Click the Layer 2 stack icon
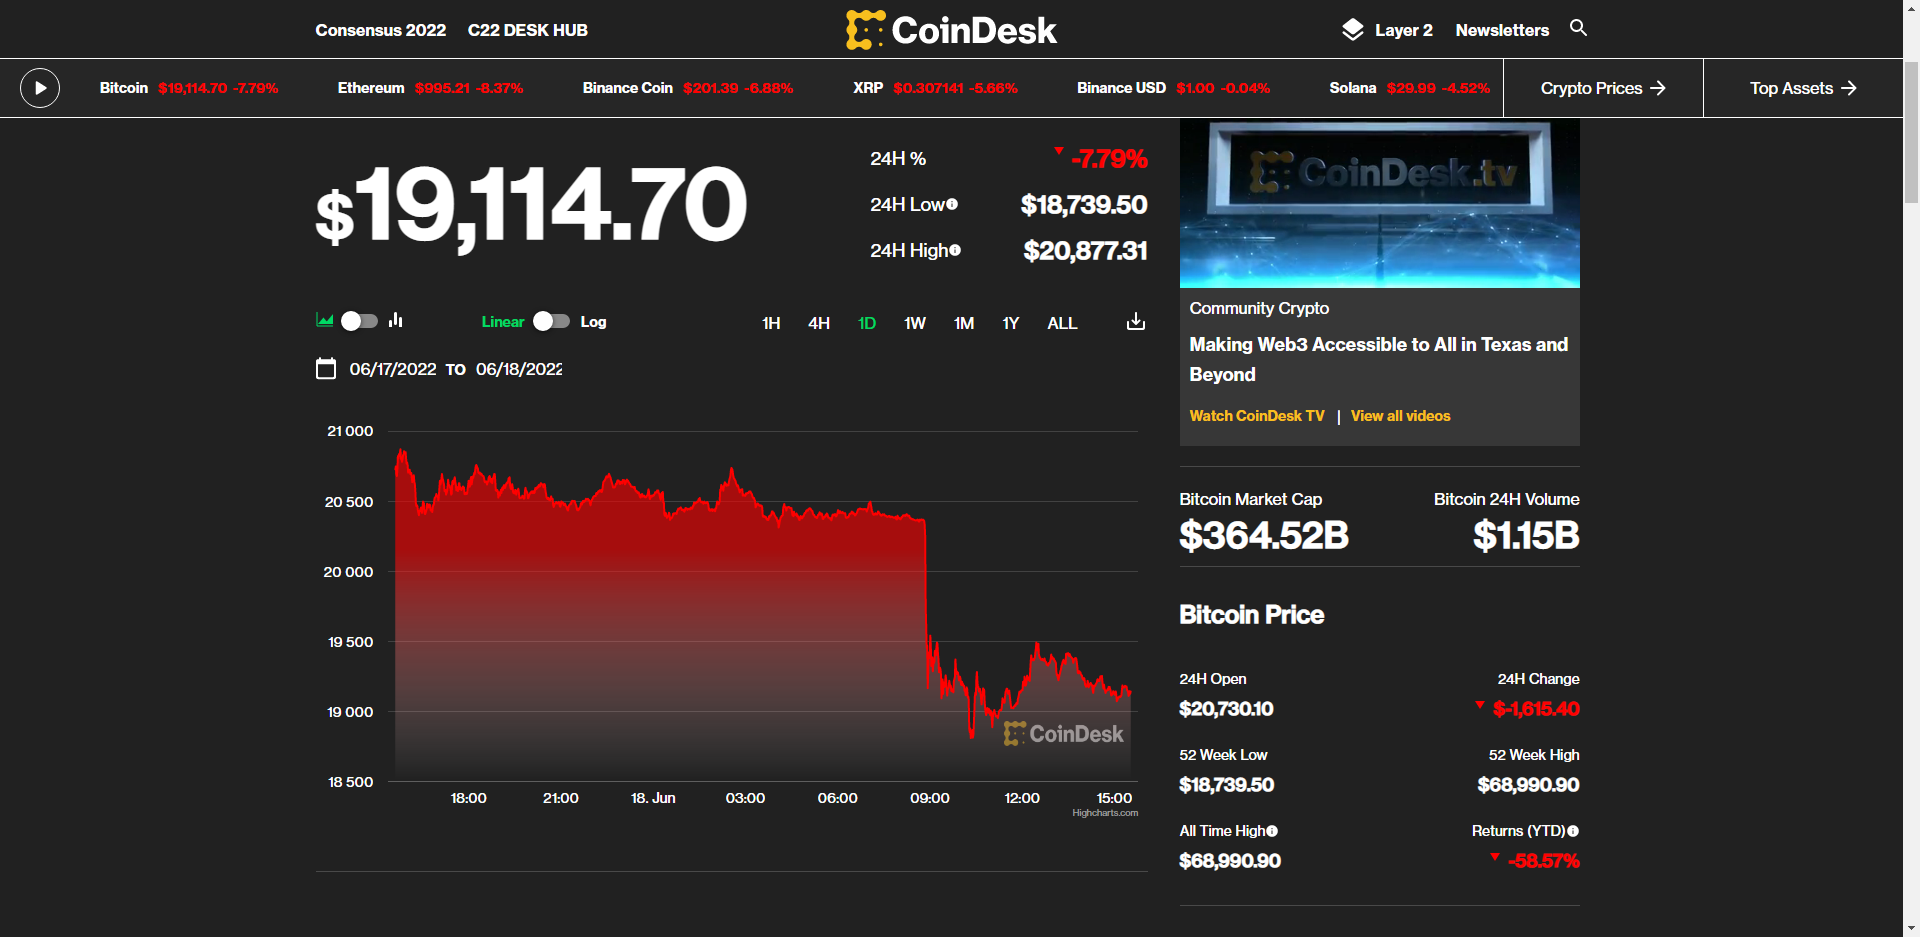 coord(1352,30)
